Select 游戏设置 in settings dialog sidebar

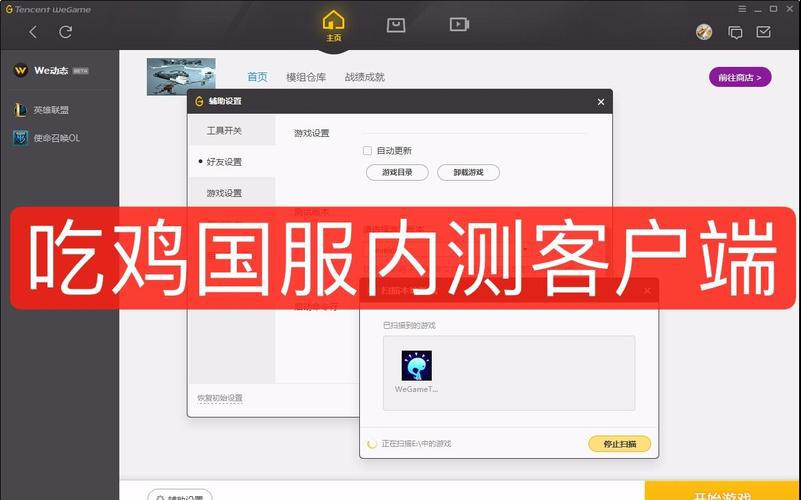[232, 193]
